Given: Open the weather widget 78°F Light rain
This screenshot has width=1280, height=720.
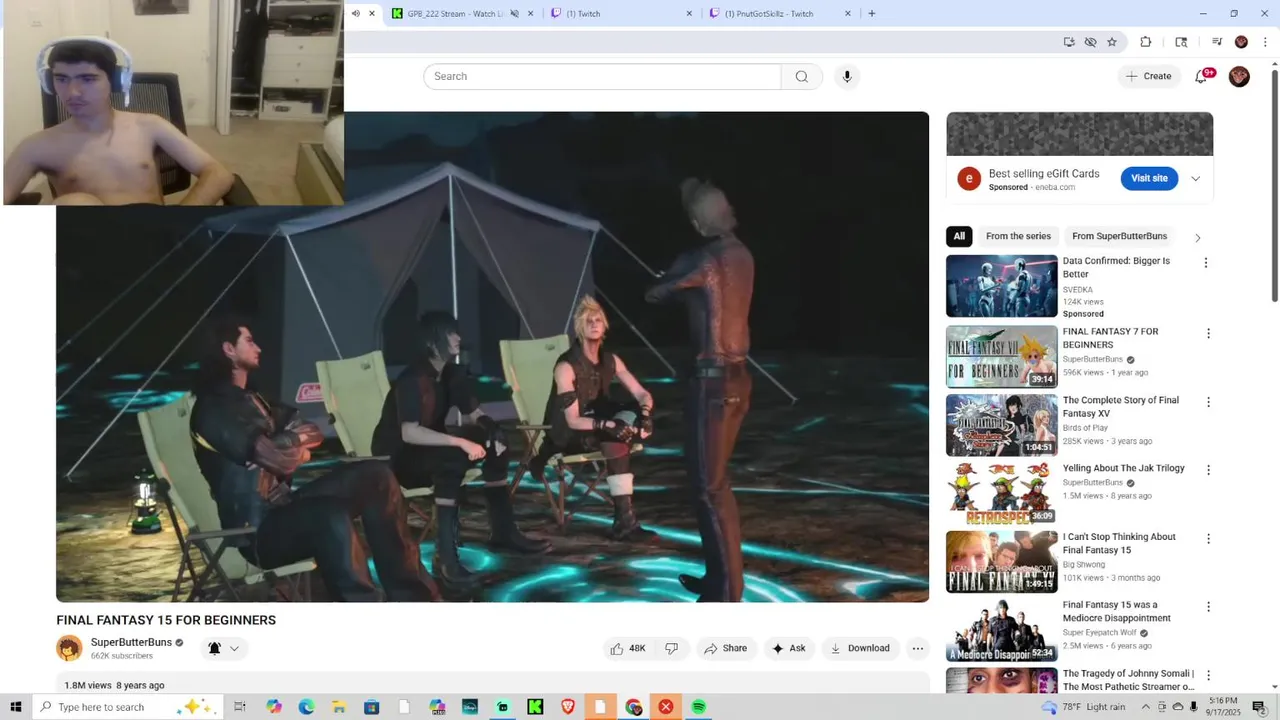Looking at the screenshot, I should (1083, 707).
